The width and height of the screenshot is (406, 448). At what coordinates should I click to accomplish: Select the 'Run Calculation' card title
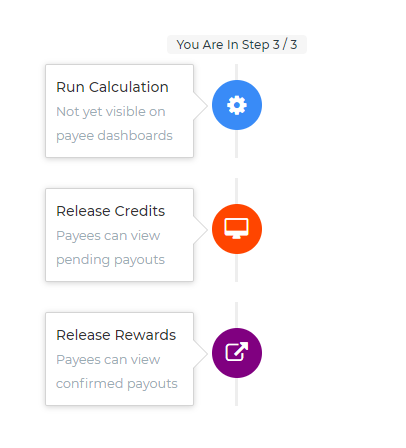coord(112,87)
